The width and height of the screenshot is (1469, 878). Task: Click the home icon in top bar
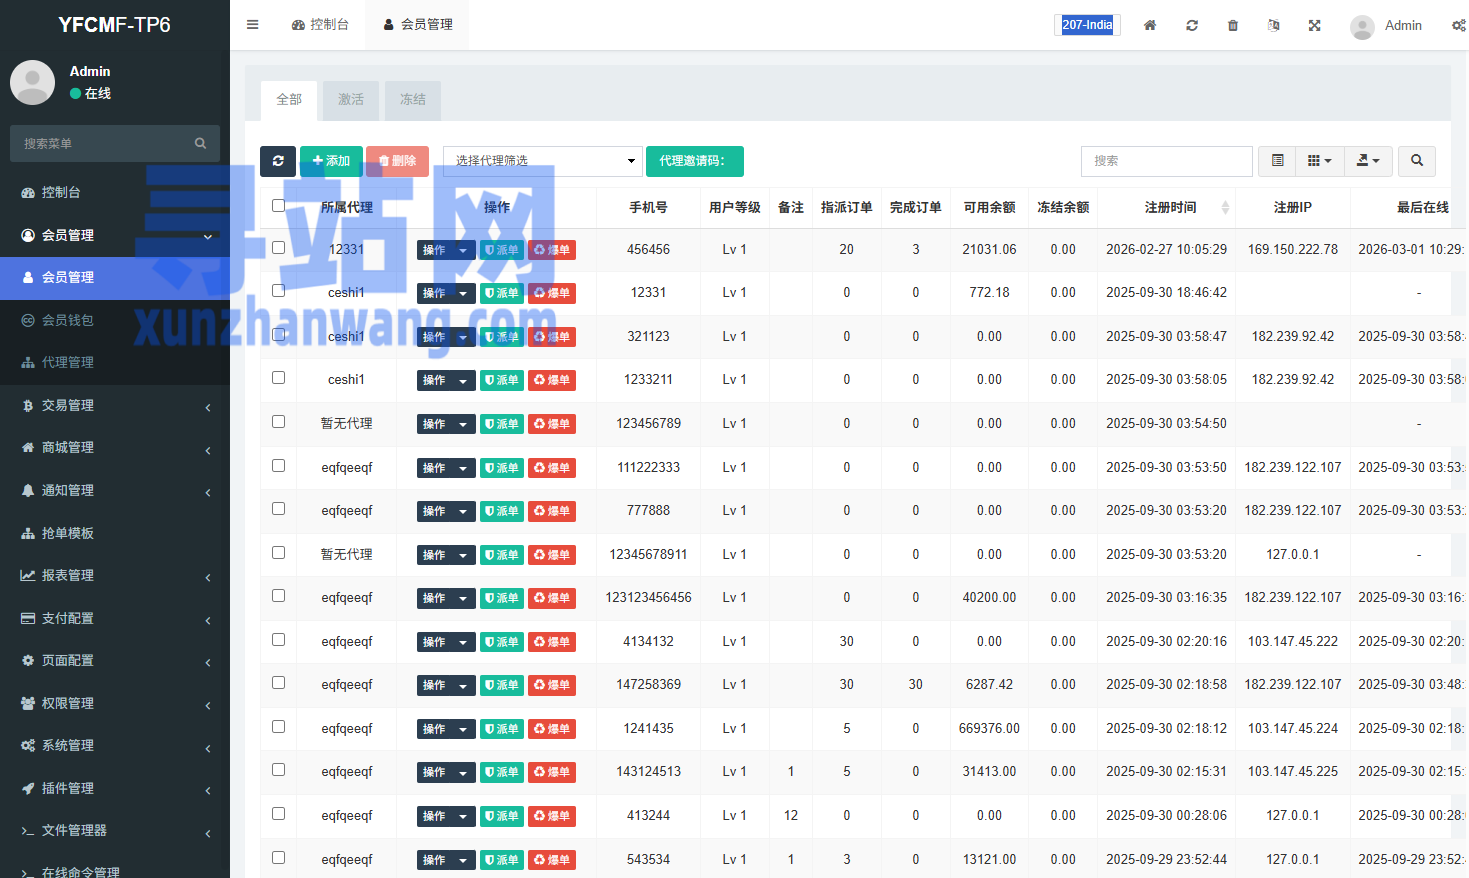click(x=1150, y=25)
